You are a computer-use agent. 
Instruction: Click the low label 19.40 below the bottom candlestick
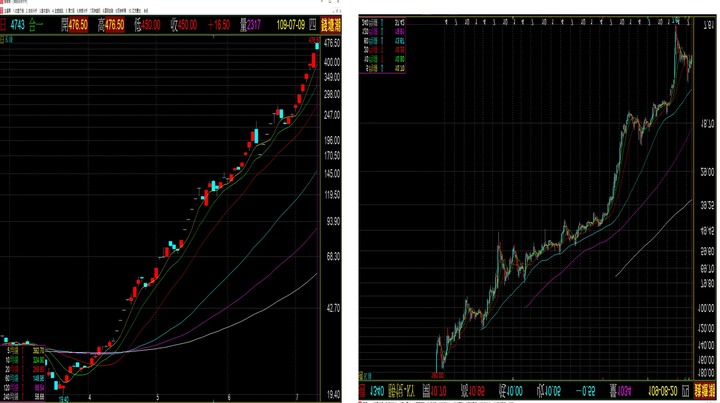(x=64, y=399)
